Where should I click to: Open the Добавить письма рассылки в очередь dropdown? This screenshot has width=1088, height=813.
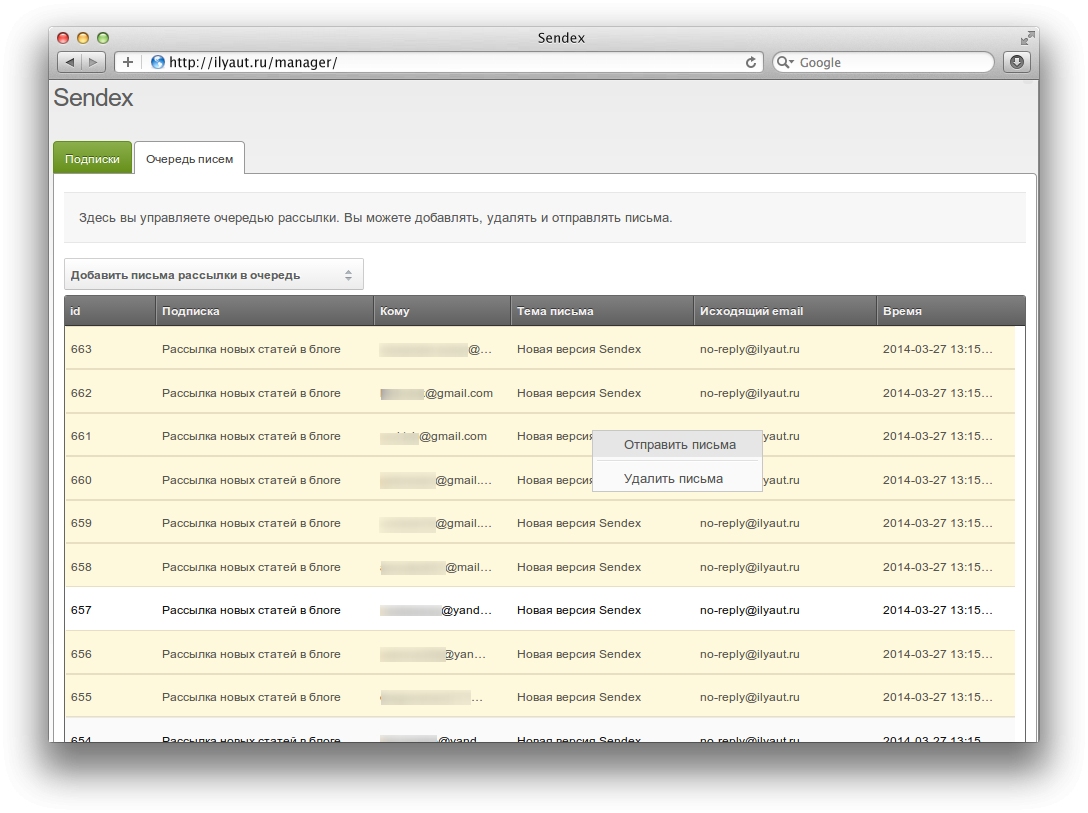(x=214, y=275)
